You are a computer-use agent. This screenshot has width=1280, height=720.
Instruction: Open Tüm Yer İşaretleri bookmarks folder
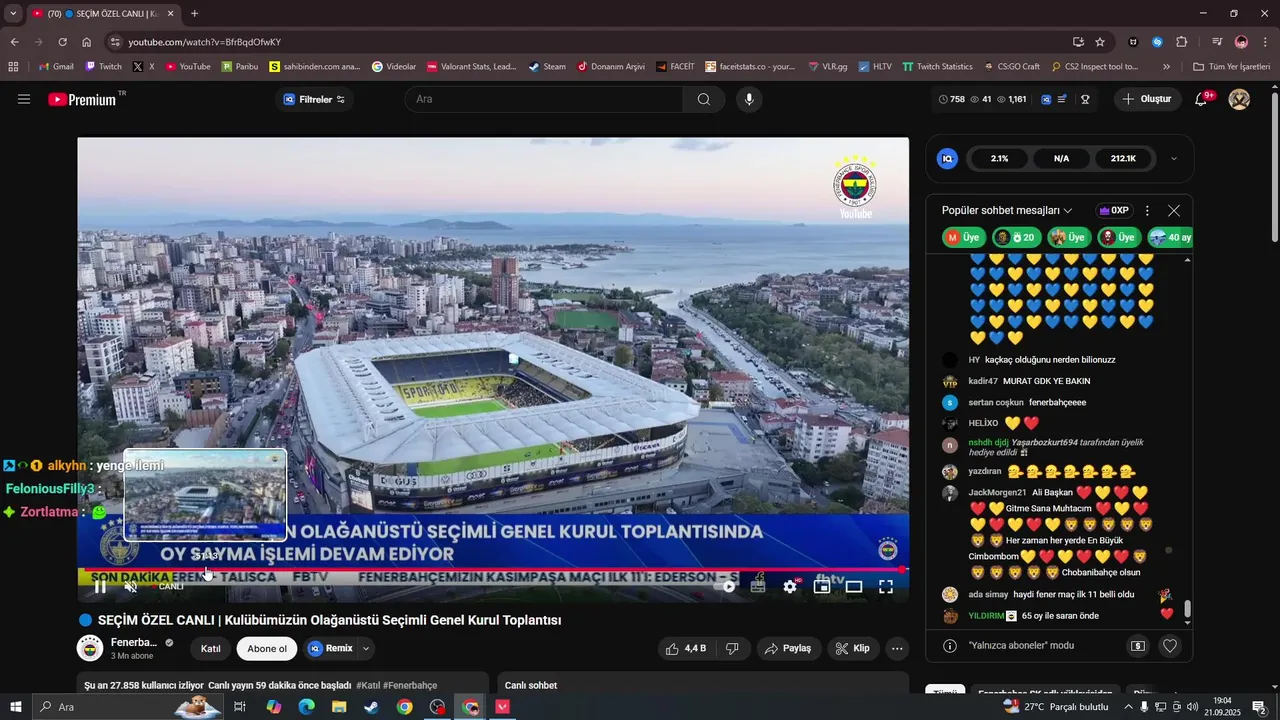[1231, 67]
